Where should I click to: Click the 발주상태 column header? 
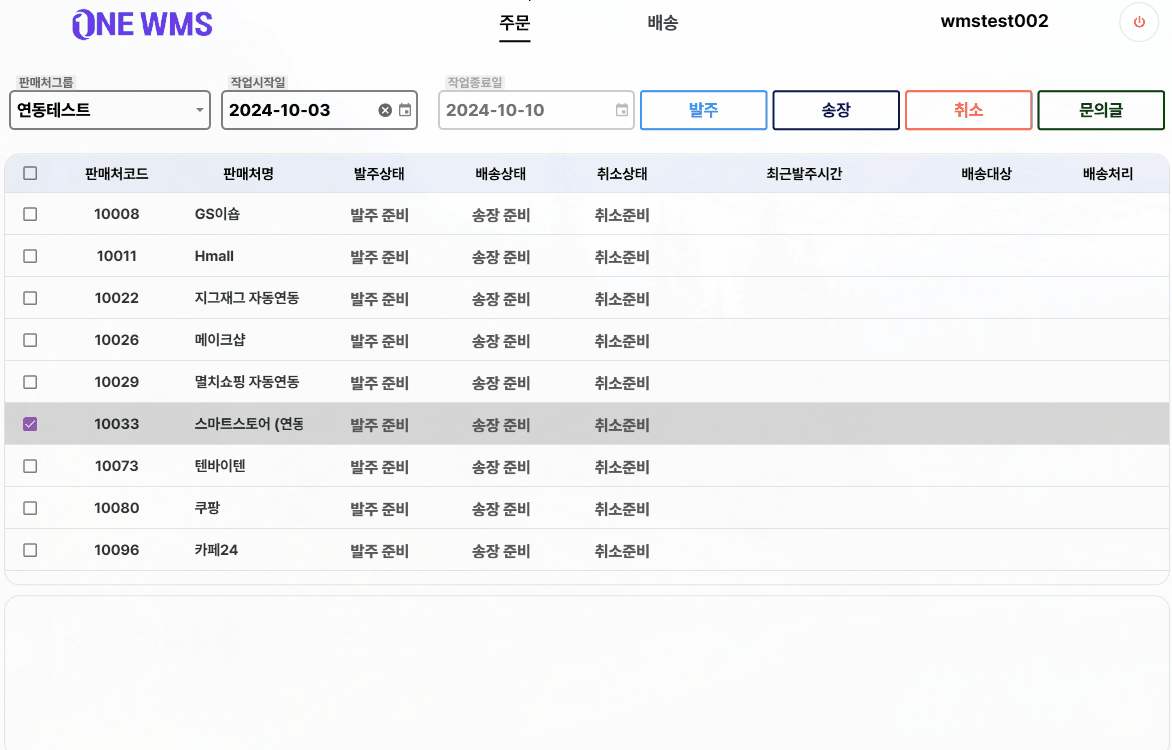click(x=379, y=173)
